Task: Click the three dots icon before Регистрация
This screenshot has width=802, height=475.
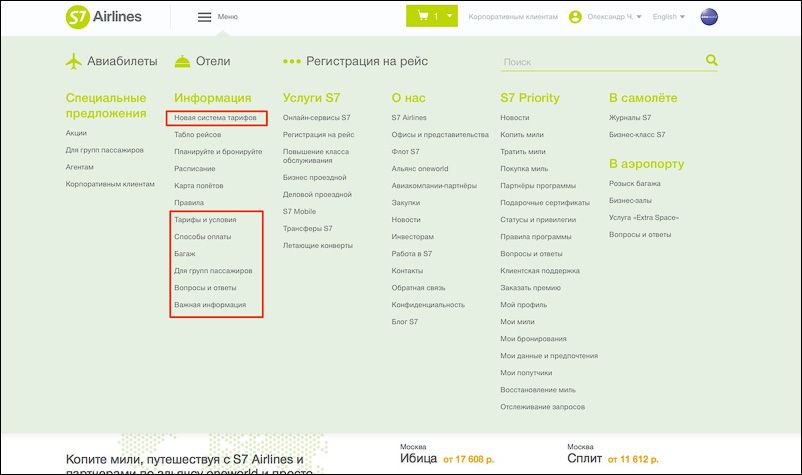Action: coord(292,61)
